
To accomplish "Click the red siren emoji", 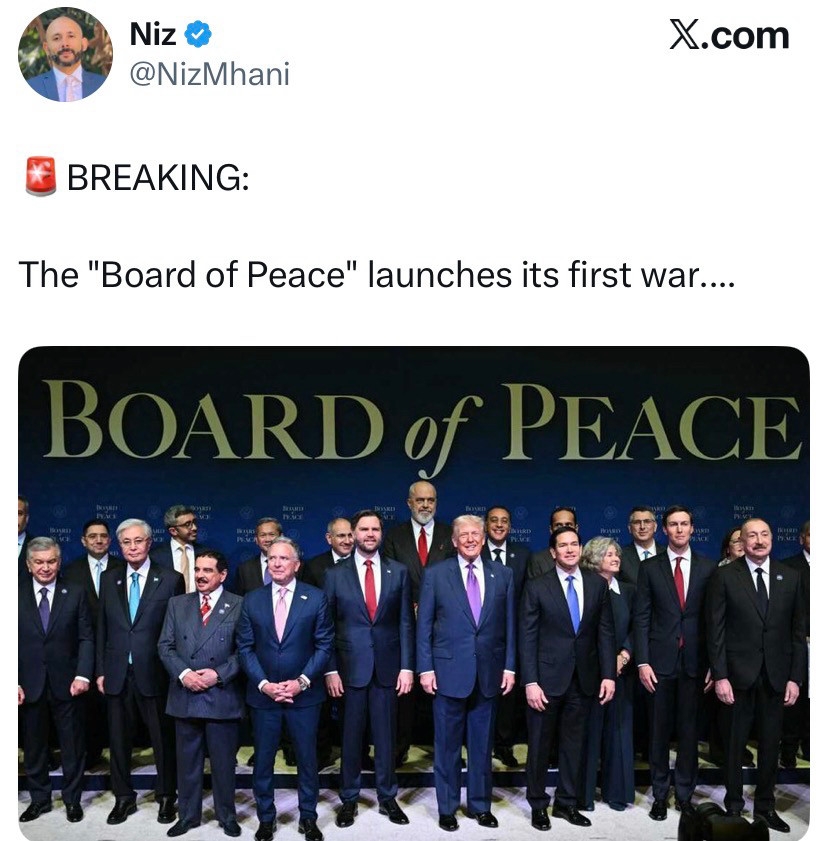I will coord(39,178).
